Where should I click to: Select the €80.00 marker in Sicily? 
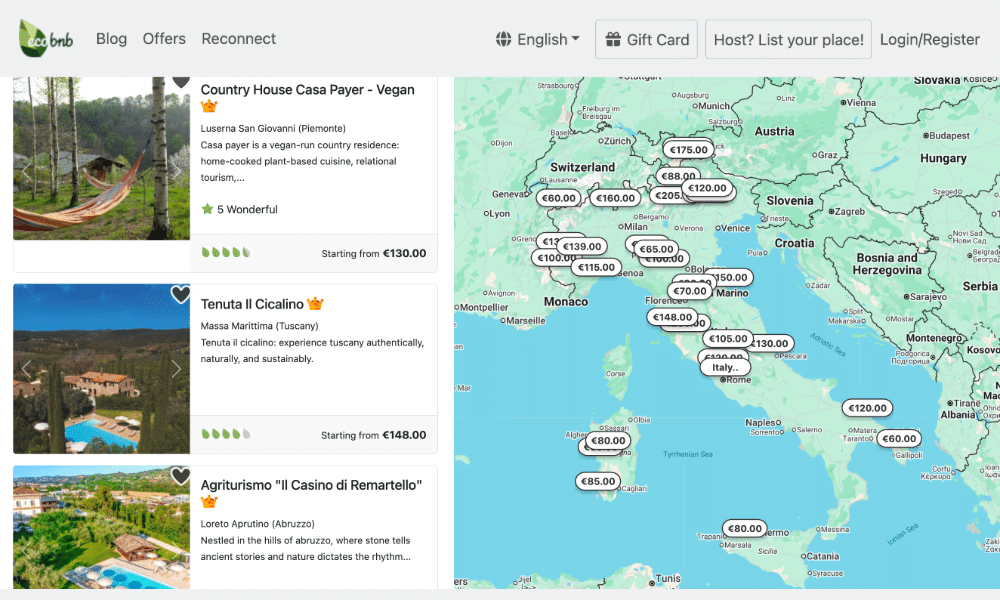pyautogui.click(x=744, y=529)
